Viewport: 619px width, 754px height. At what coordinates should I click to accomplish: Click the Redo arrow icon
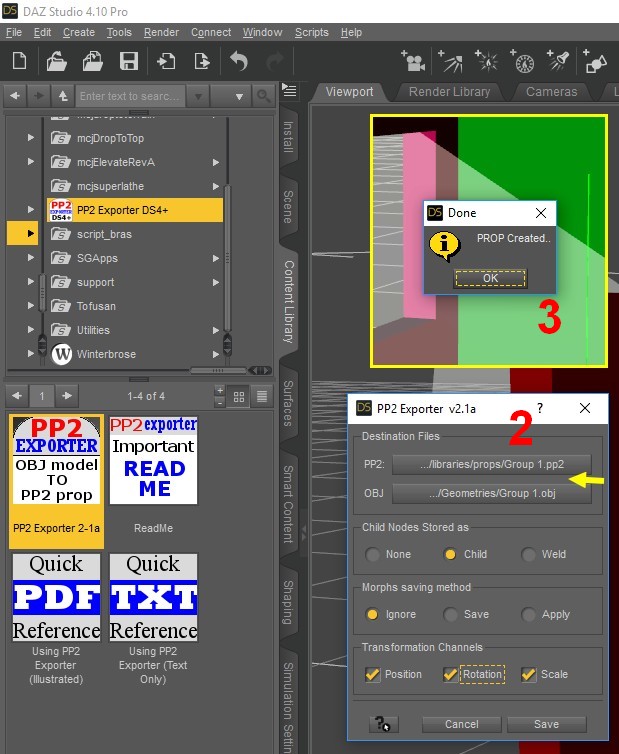[275, 62]
